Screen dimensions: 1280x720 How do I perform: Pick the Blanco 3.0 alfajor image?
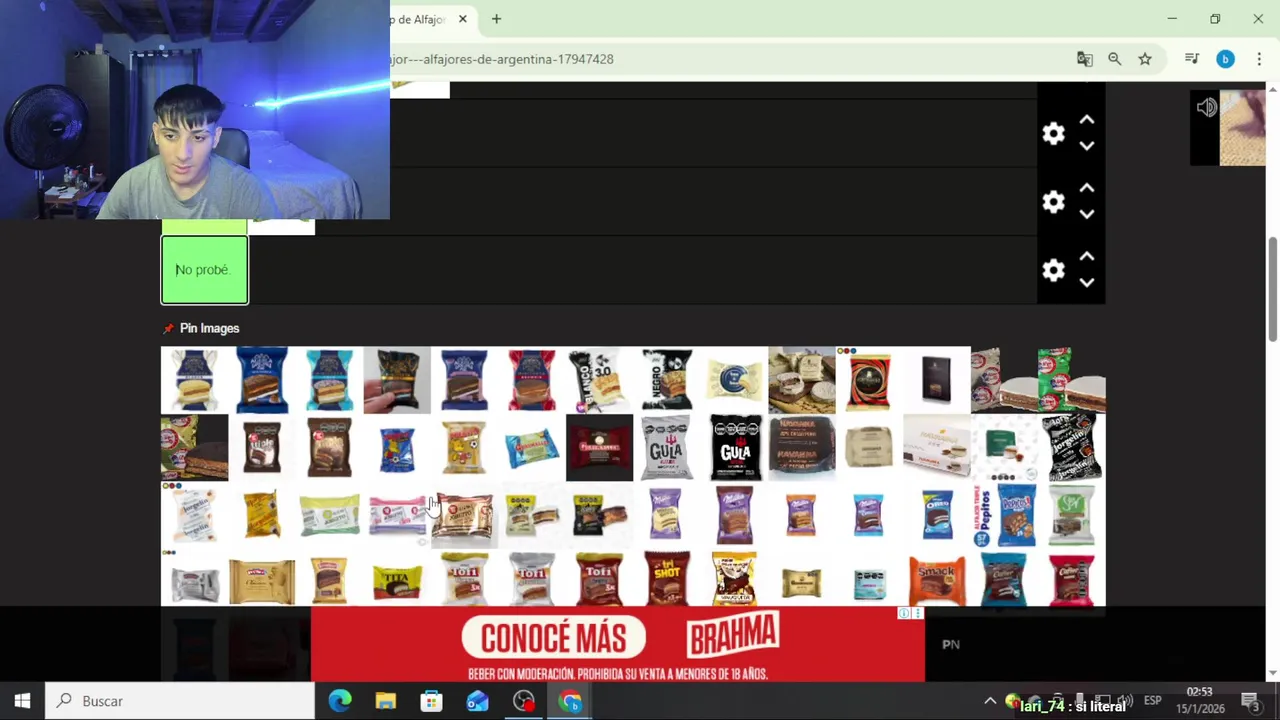tap(599, 380)
